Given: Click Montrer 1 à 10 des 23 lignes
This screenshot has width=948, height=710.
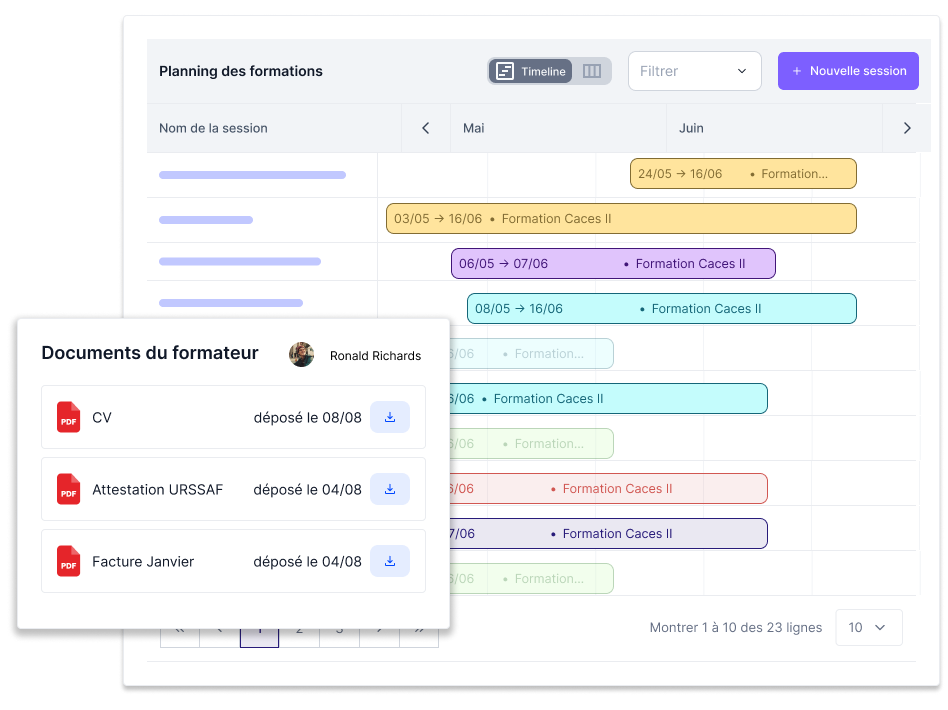Looking at the screenshot, I should coord(736,628).
